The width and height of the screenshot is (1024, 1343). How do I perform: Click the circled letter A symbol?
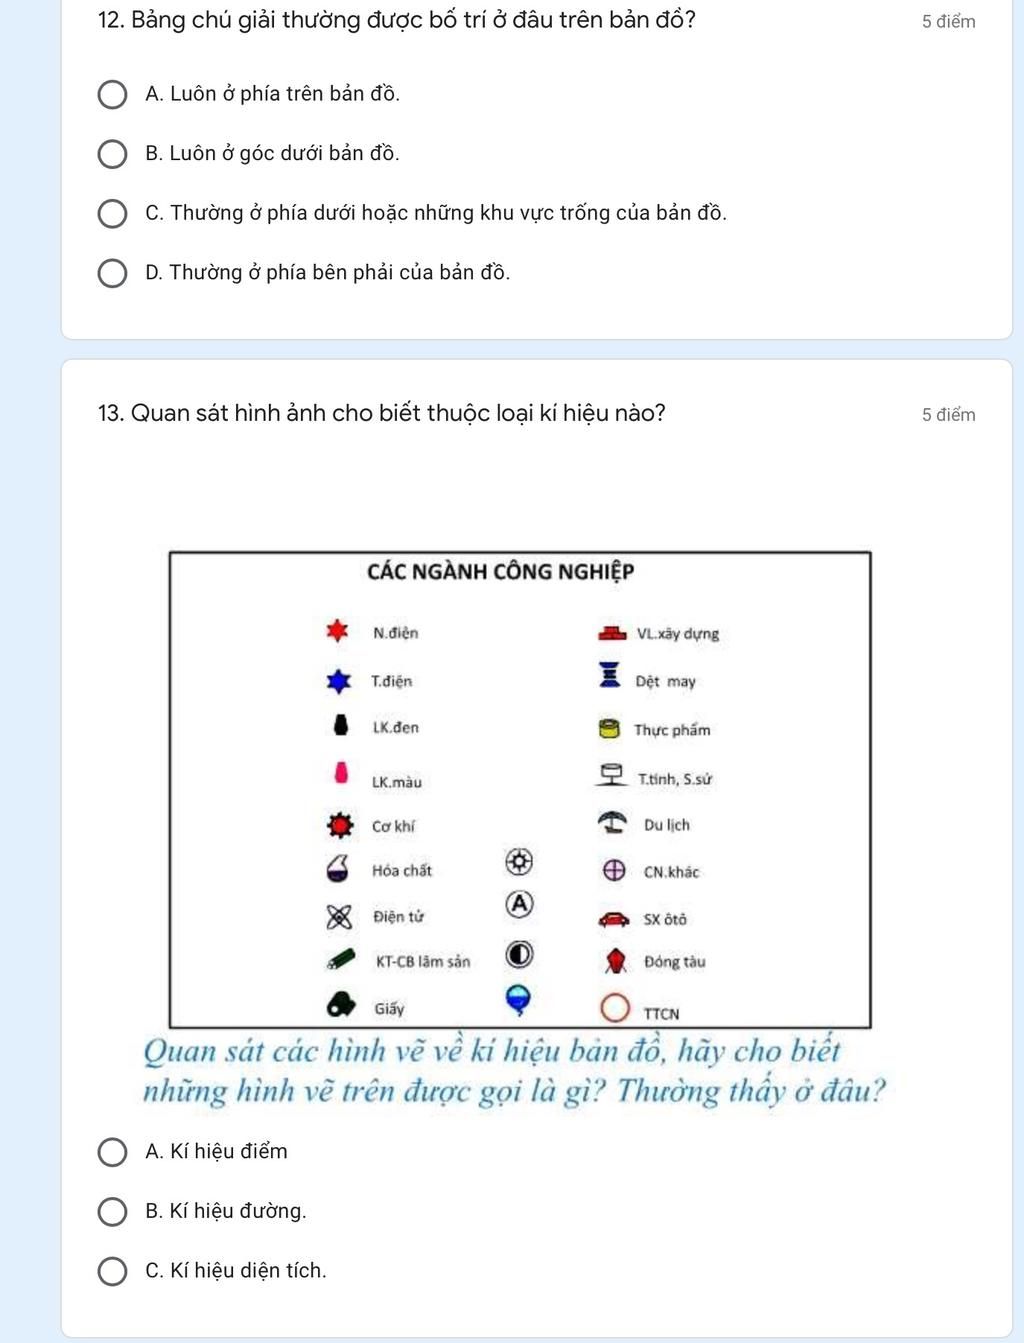(x=519, y=903)
